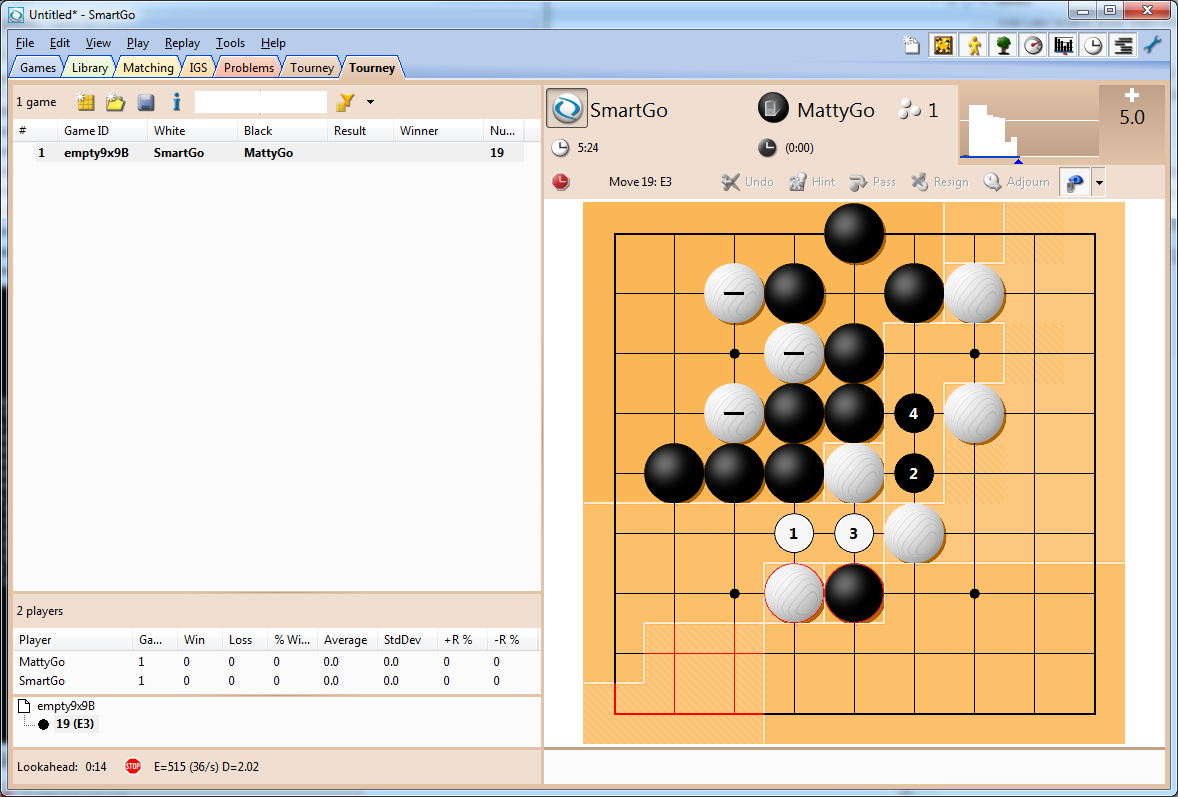Click the red stop clock icon
Screen dimensions: 1178x797
561,182
